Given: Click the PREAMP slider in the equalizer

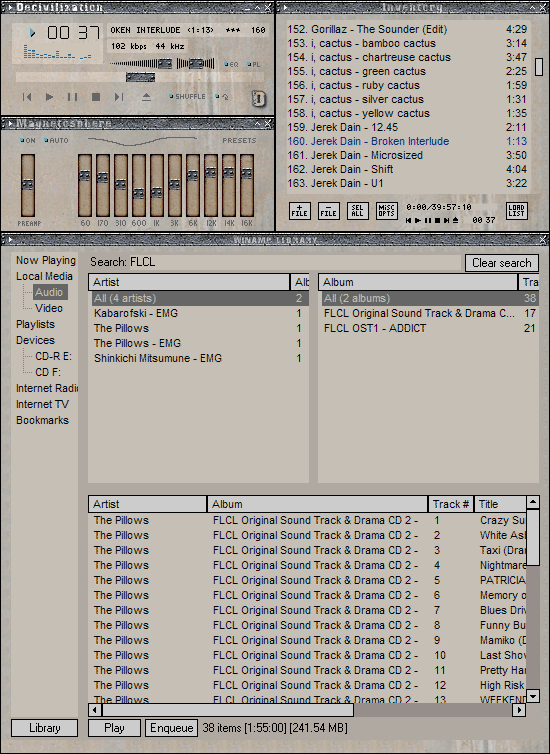Looking at the screenshot, I should point(28,186).
